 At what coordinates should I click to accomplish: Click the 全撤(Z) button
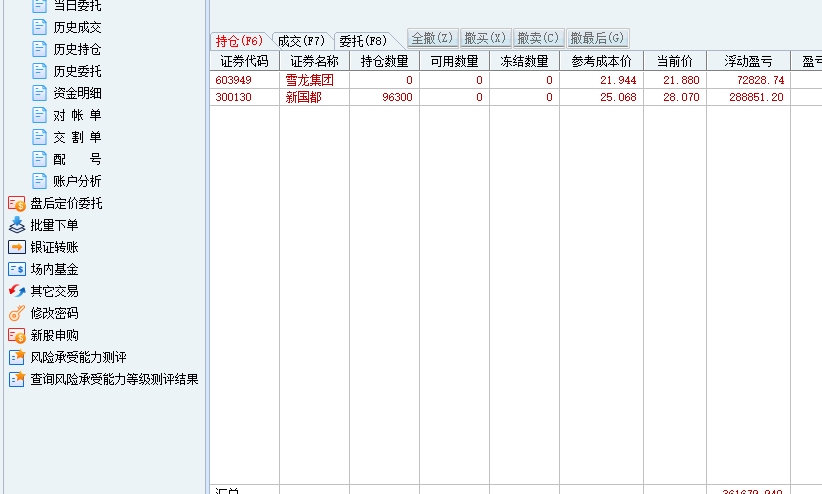pos(432,38)
